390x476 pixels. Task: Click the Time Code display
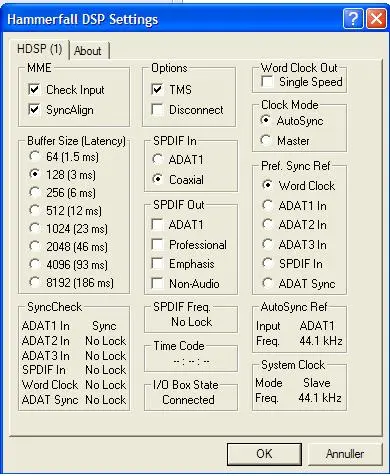coord(191,361)
